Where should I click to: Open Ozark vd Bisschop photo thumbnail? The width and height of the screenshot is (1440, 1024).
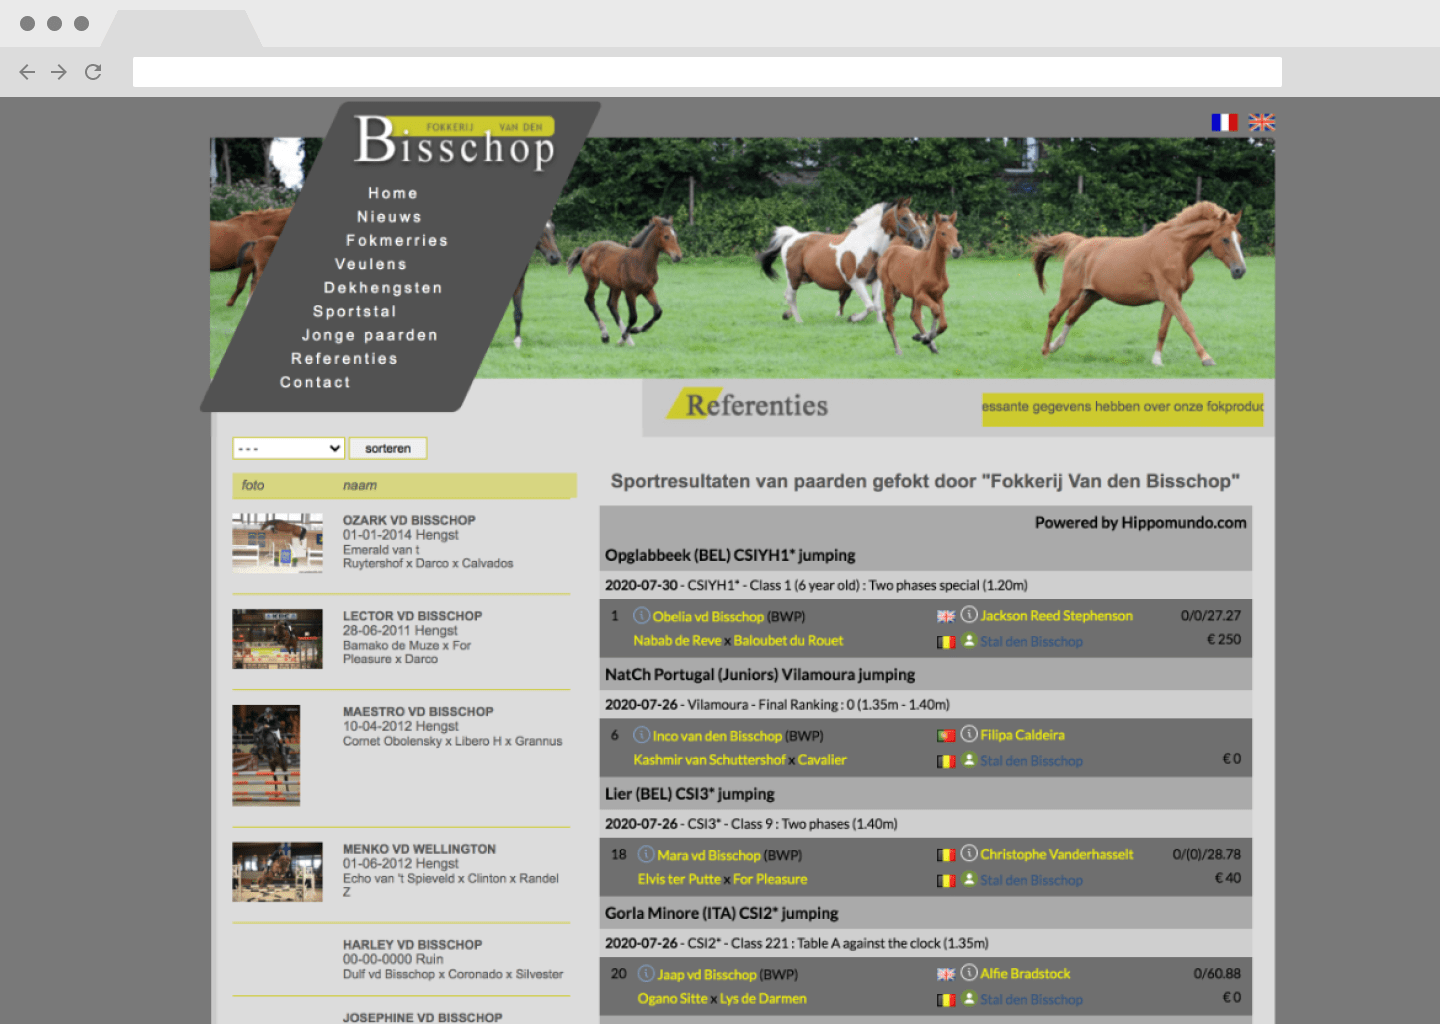click(277, 543)
